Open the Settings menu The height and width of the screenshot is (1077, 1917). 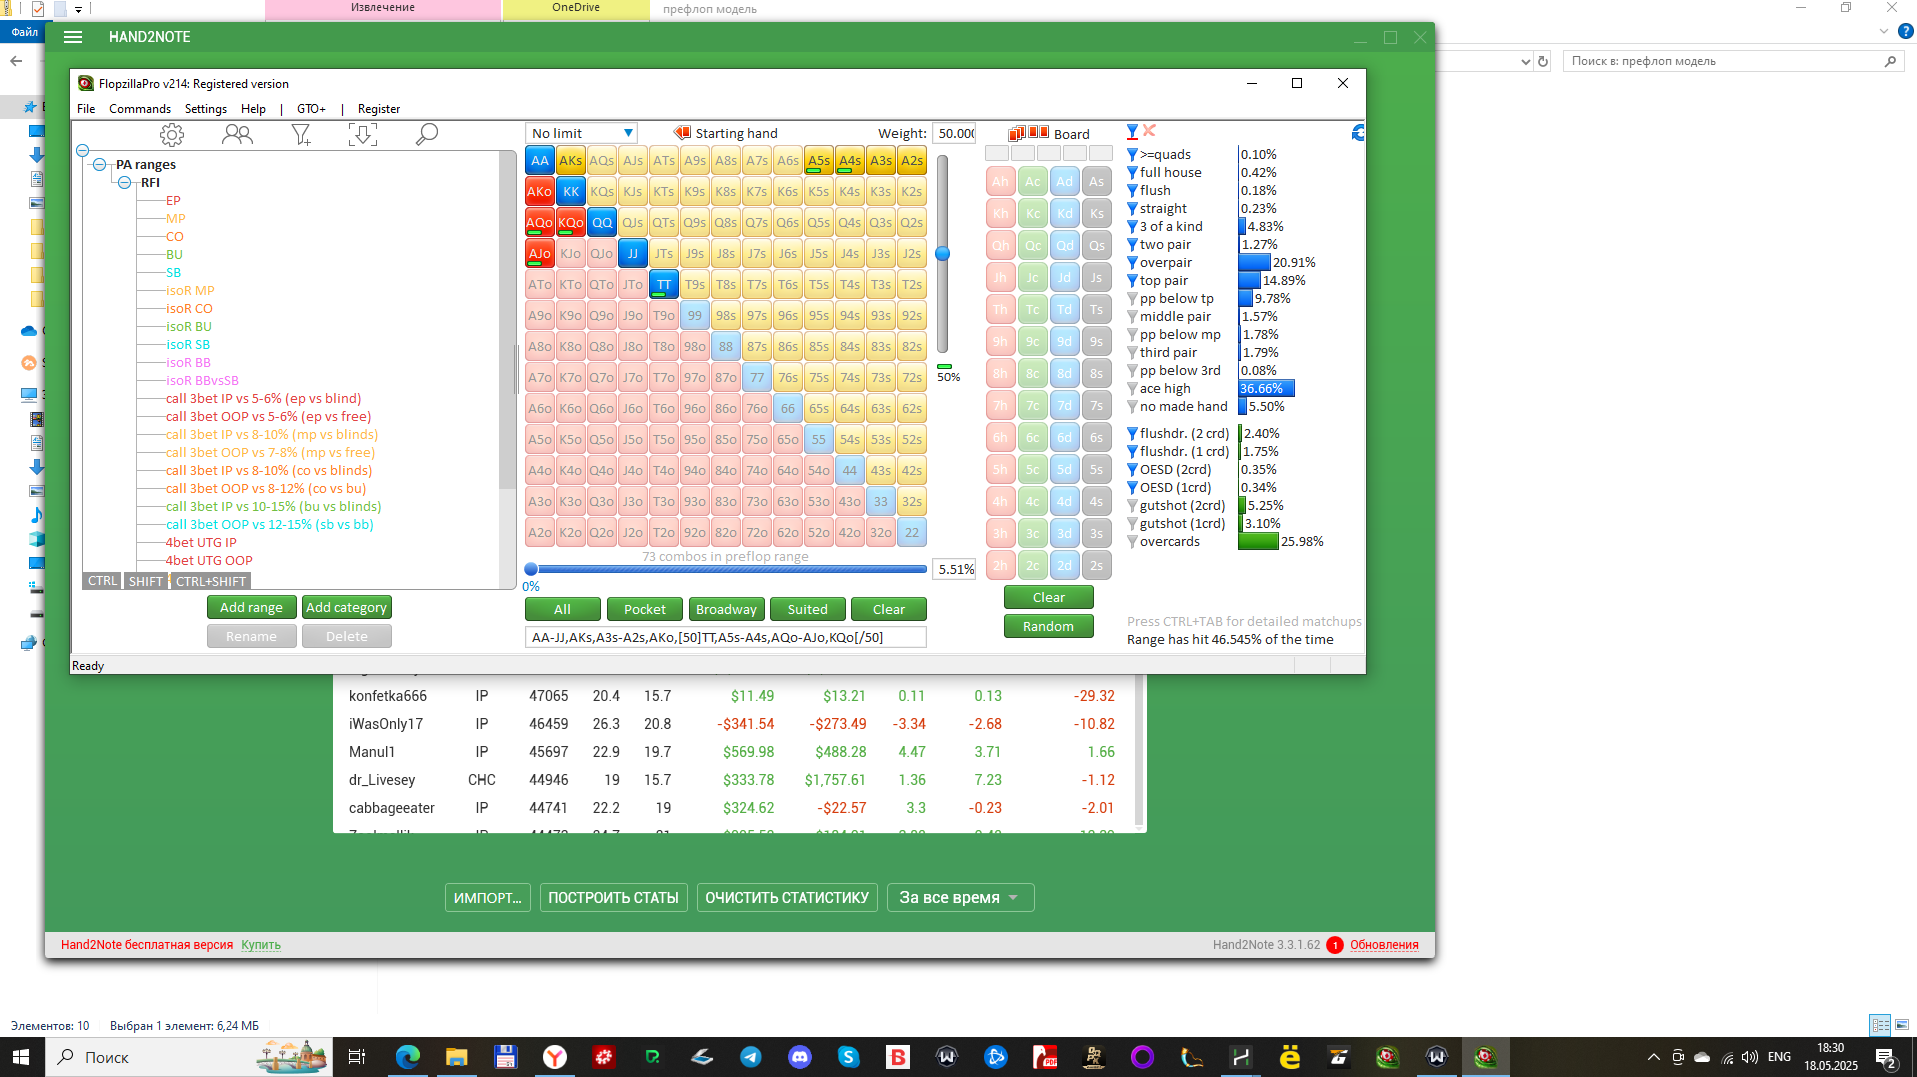(x=205, y=109)
